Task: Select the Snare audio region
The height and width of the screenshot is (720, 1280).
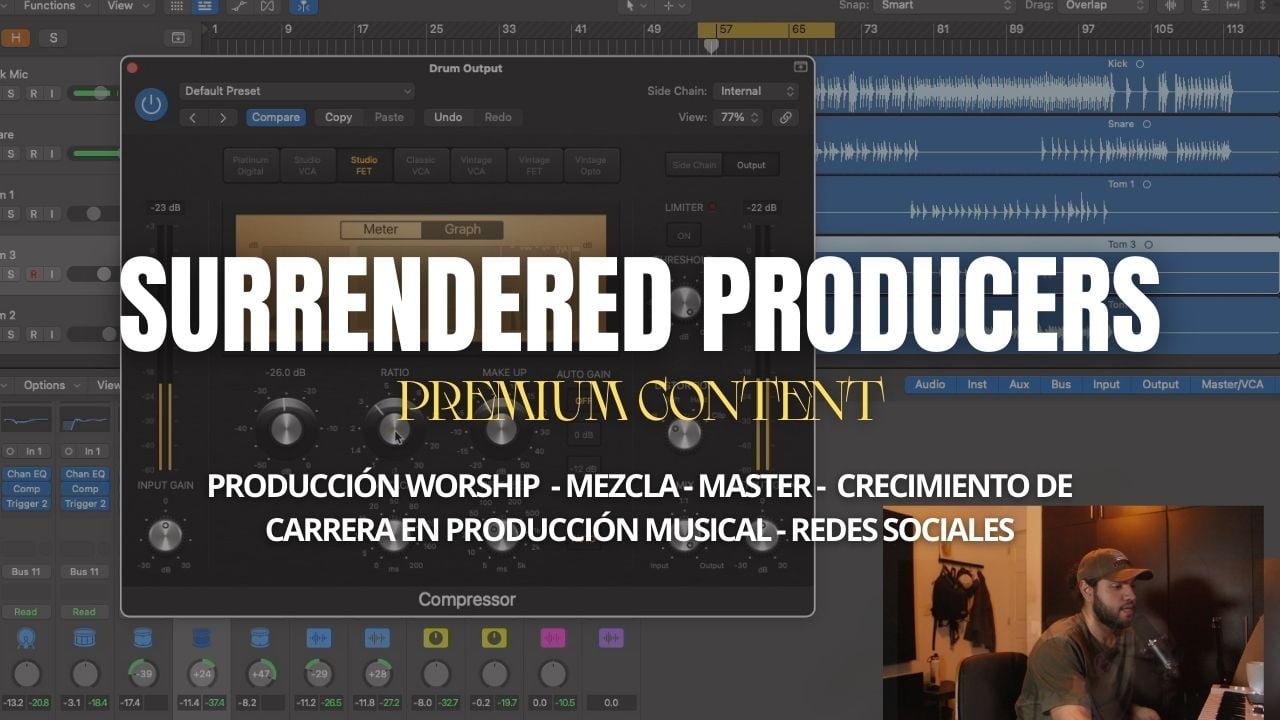Action: 1047,146
